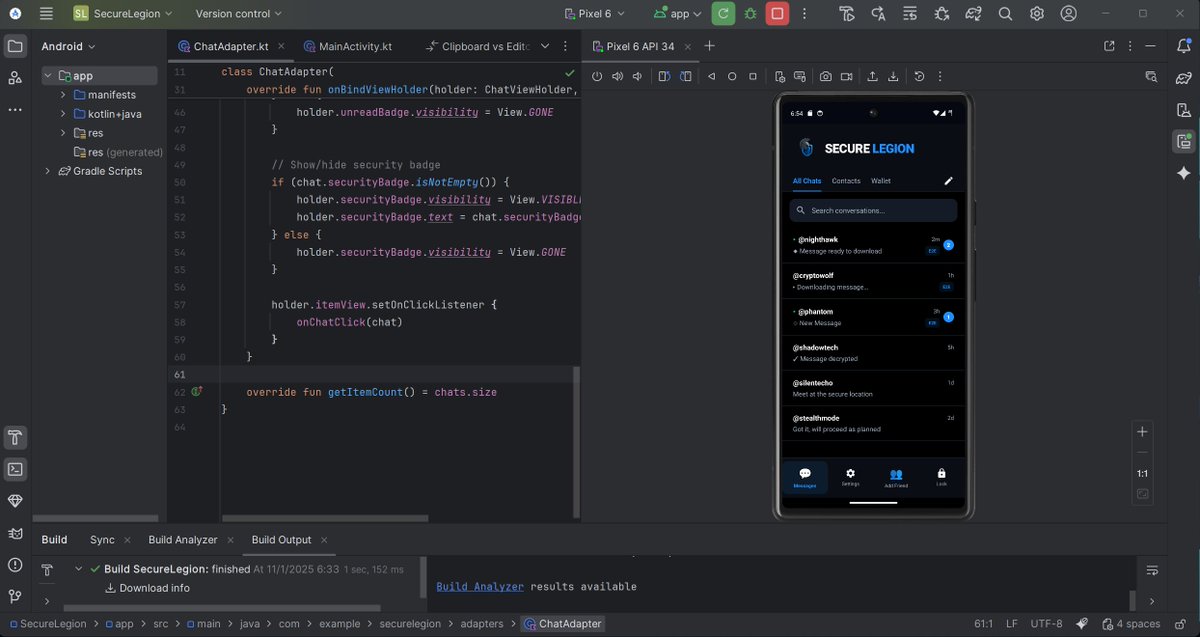Open the Sync tab in Build panel
Viewport: 1200px width, 637px height.
pyautogui.click(x=102, y=540)
